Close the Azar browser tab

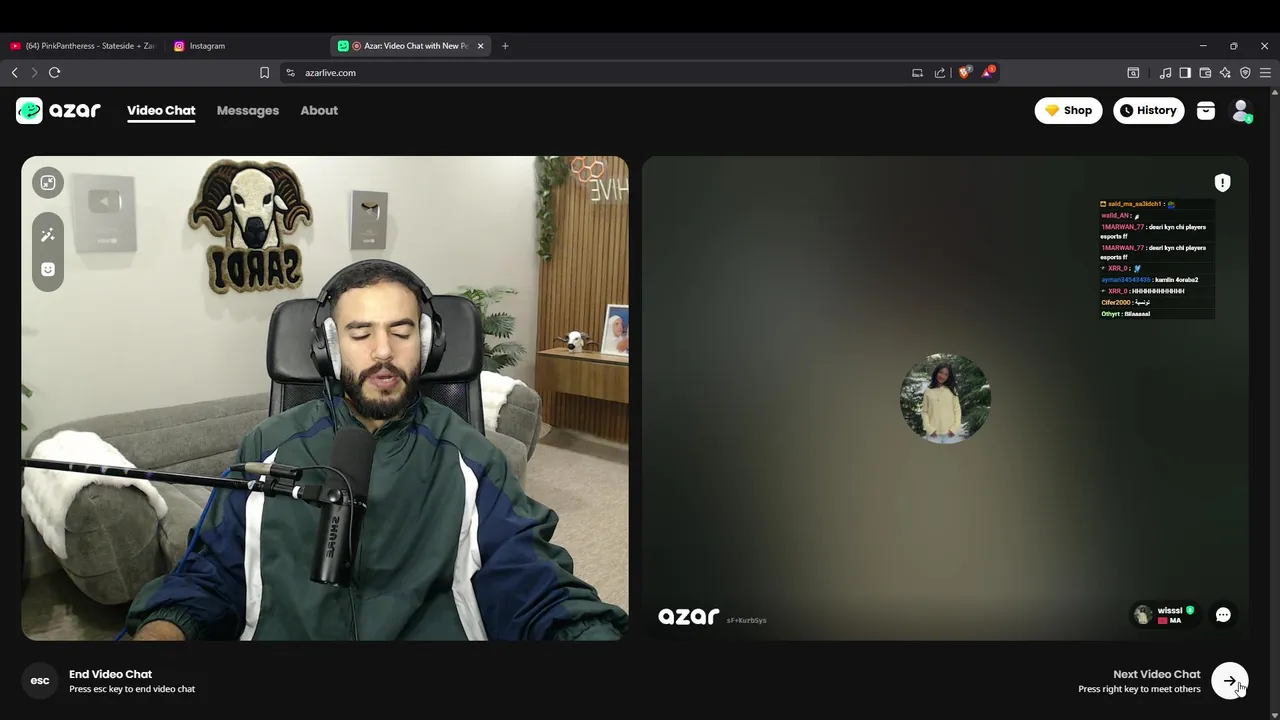point(480,46)
